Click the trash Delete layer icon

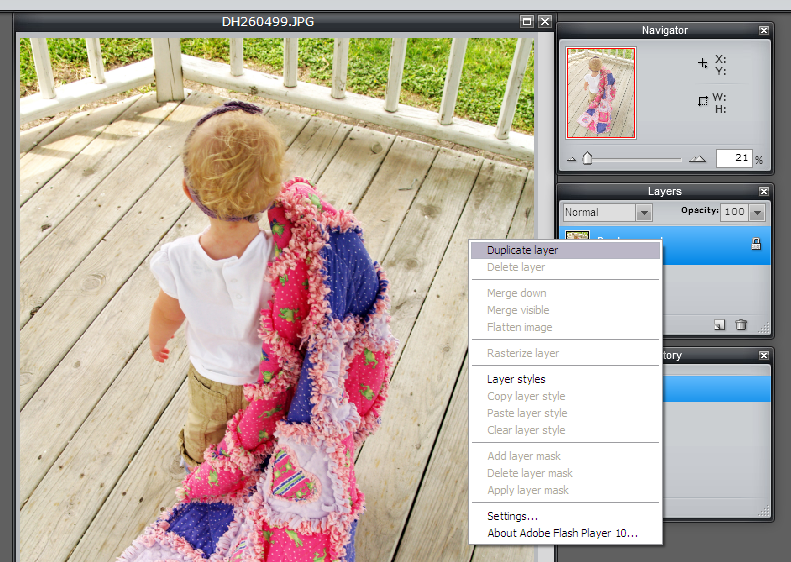point(741,324)
